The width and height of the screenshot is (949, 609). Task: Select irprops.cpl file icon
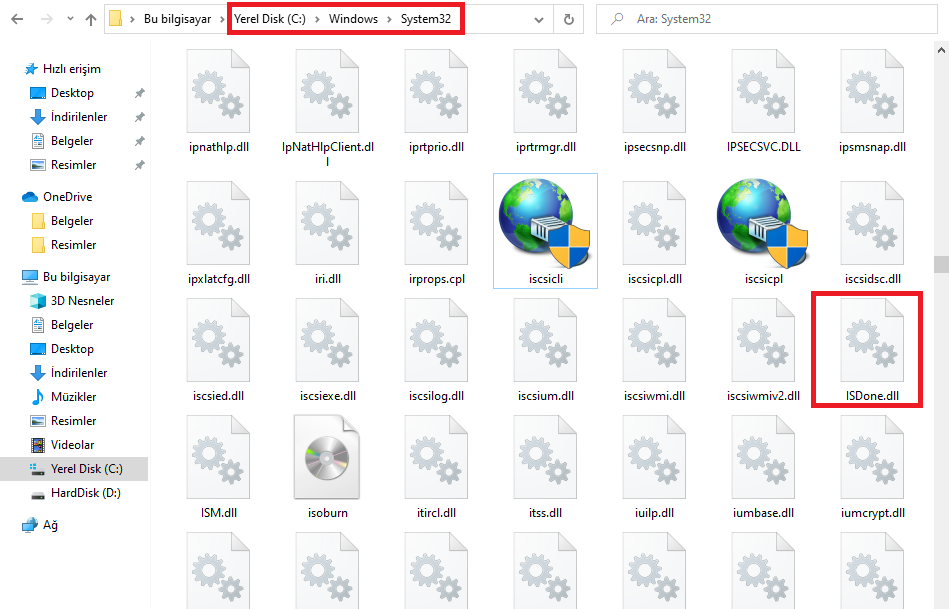click(436, 223)
